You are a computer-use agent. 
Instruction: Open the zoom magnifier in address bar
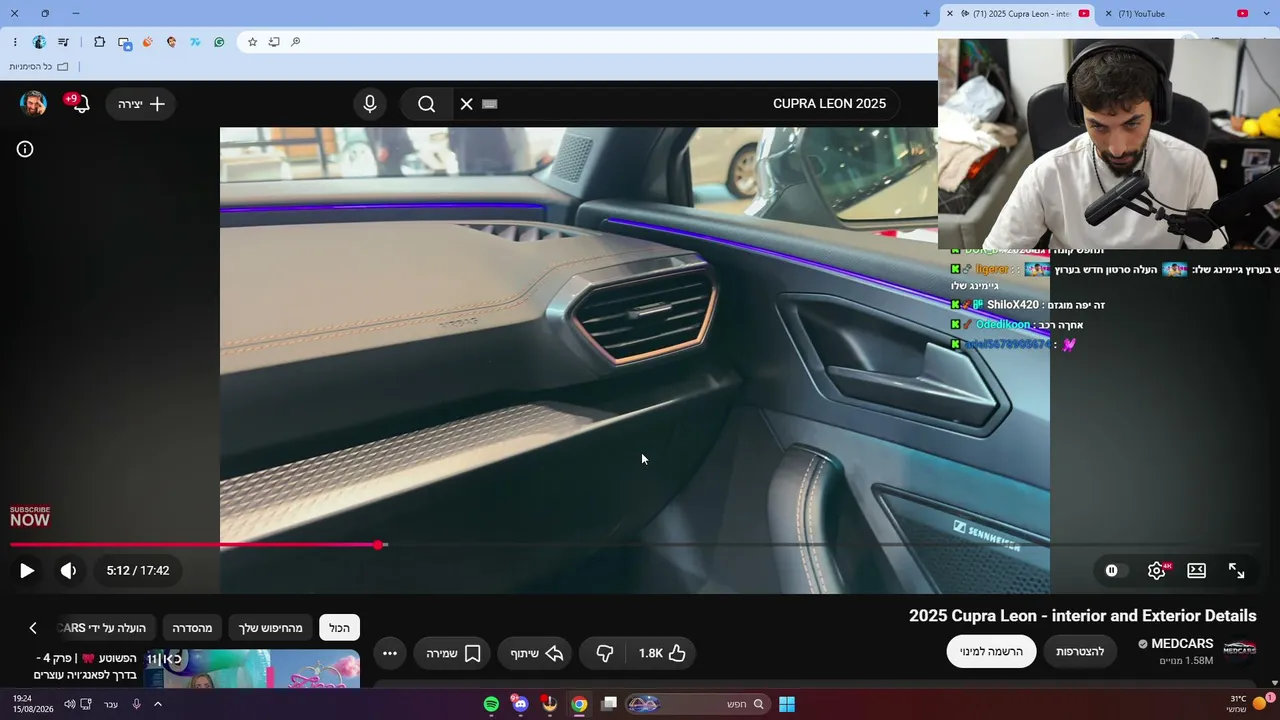(296, 42)
